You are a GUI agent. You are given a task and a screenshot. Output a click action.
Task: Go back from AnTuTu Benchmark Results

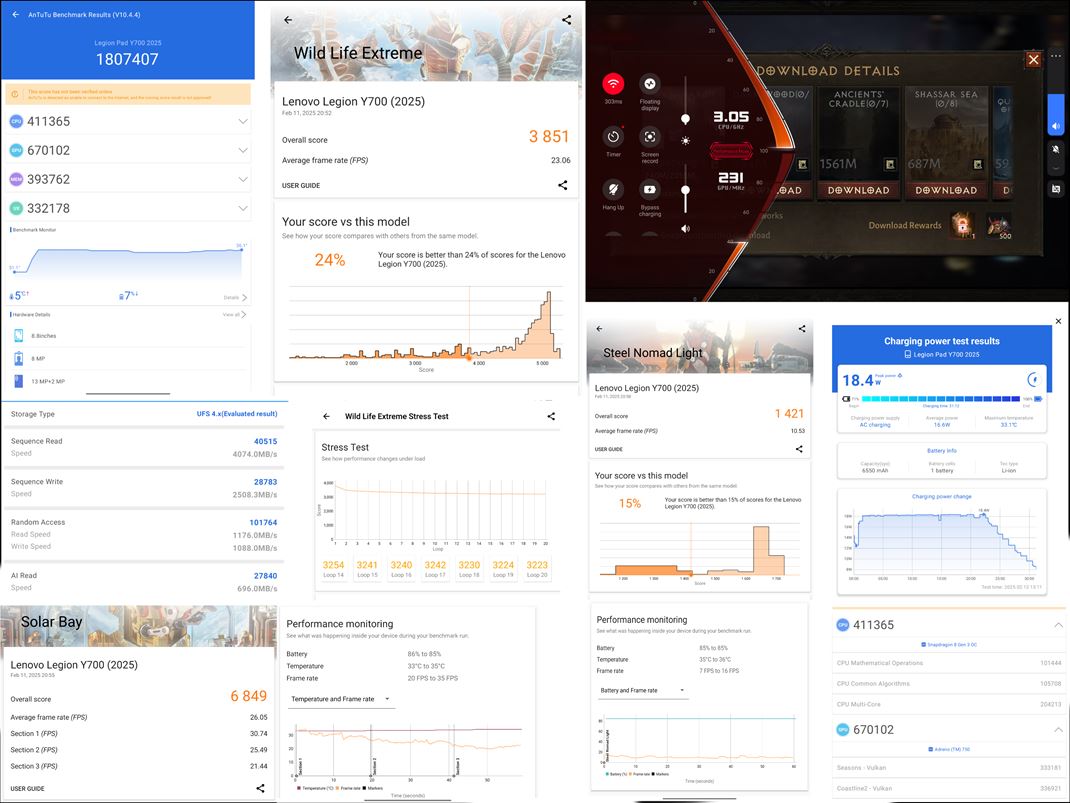pos(15,14)
